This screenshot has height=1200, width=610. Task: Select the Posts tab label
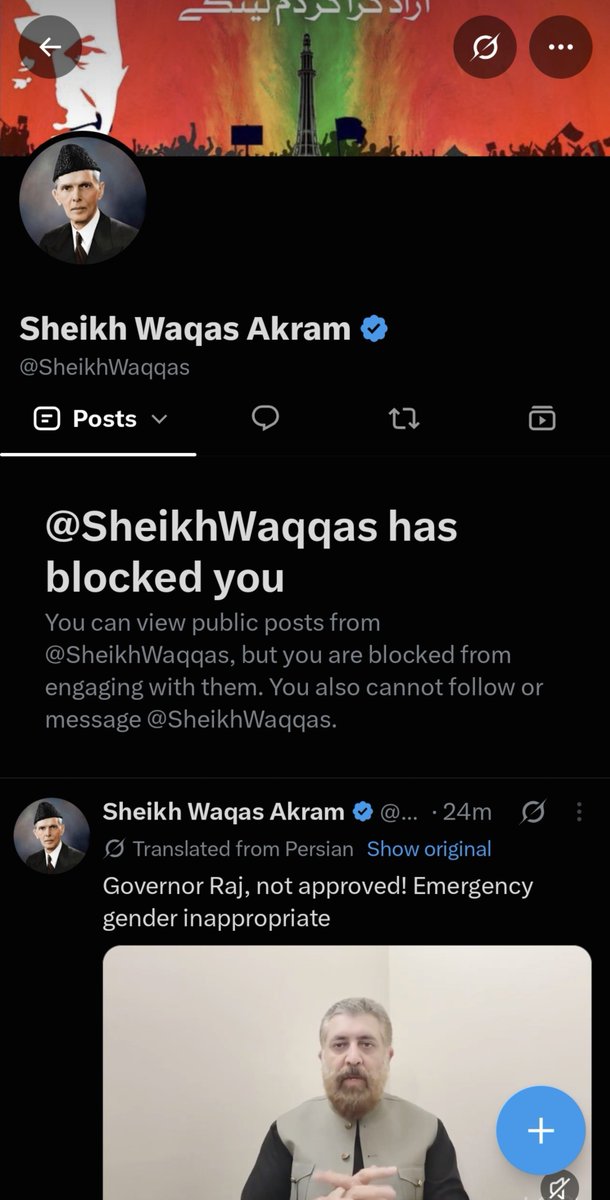pos(104,419)
